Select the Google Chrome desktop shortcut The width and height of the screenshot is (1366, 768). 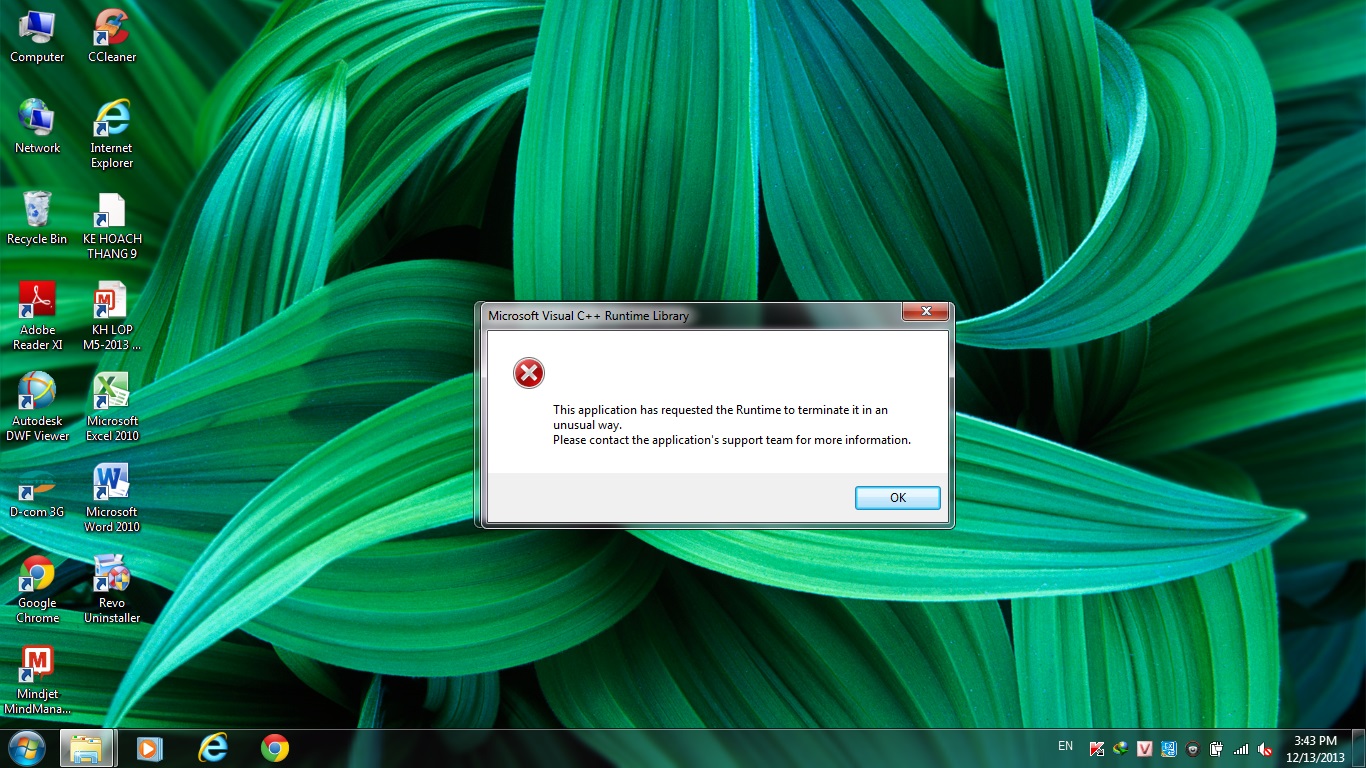[x=37, y=589]
